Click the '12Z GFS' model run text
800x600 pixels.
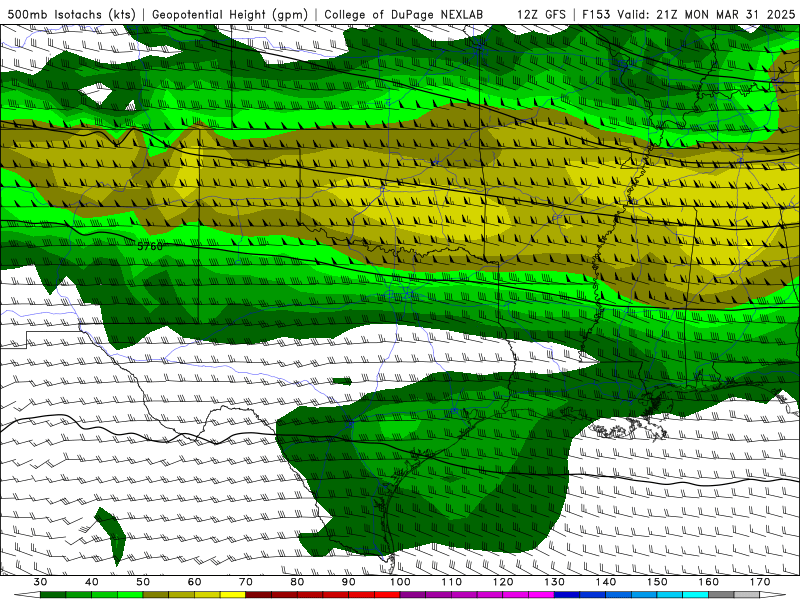[541, 14]
